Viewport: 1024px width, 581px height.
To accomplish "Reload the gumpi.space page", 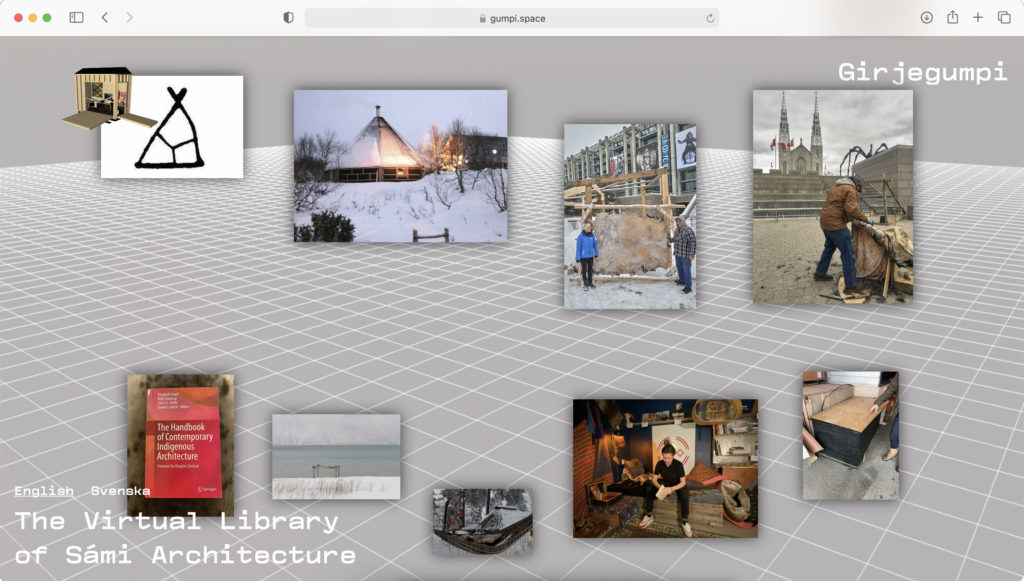I will pyautogui.click(x=710, y=18).
